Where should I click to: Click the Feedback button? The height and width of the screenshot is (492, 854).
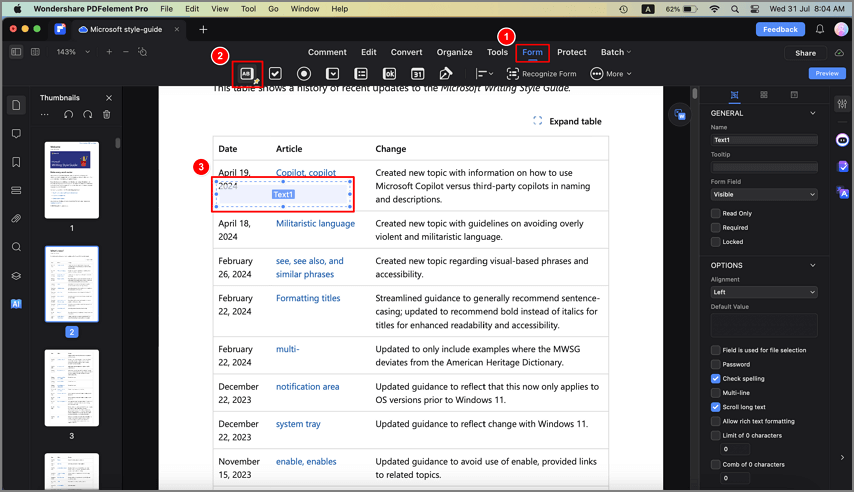coord(780,29)
